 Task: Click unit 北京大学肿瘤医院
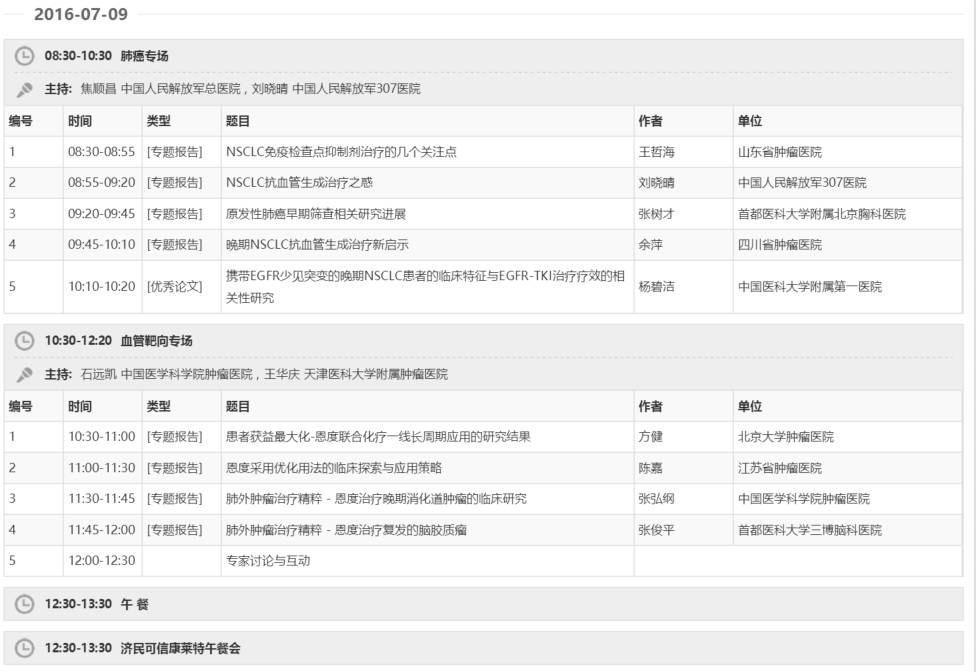(x=786, y=437)
